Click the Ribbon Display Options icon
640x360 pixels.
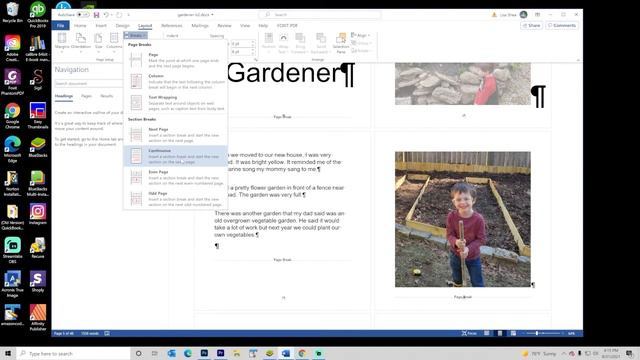point(538,15)
